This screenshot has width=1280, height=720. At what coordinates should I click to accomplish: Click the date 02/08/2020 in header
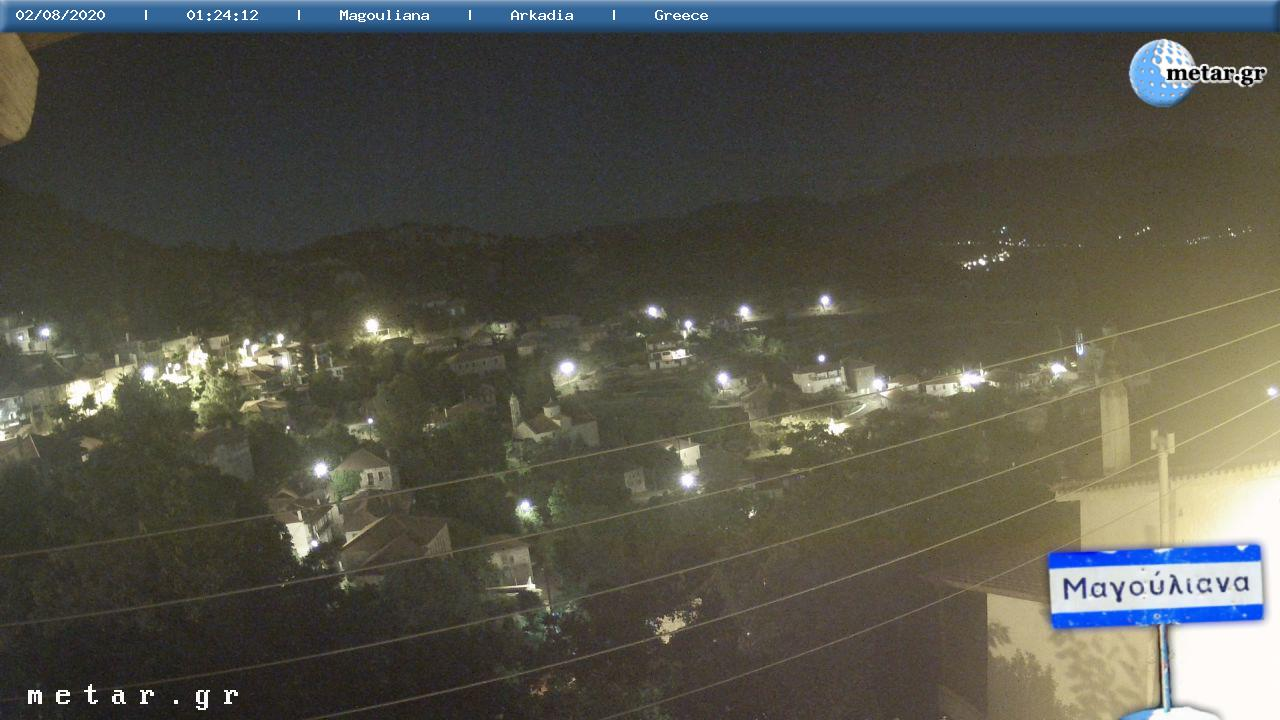click(60, 15)
